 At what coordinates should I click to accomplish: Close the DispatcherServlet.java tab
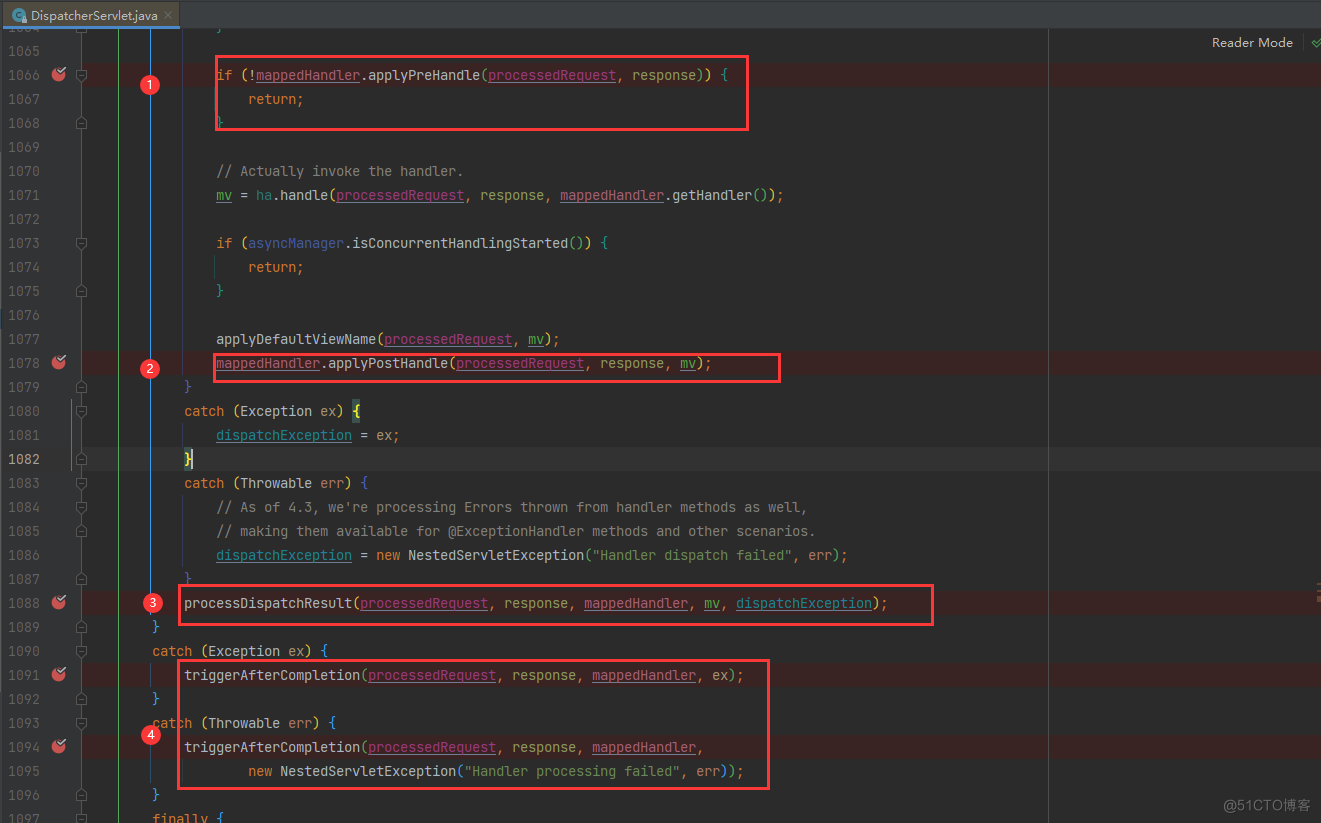168,15
